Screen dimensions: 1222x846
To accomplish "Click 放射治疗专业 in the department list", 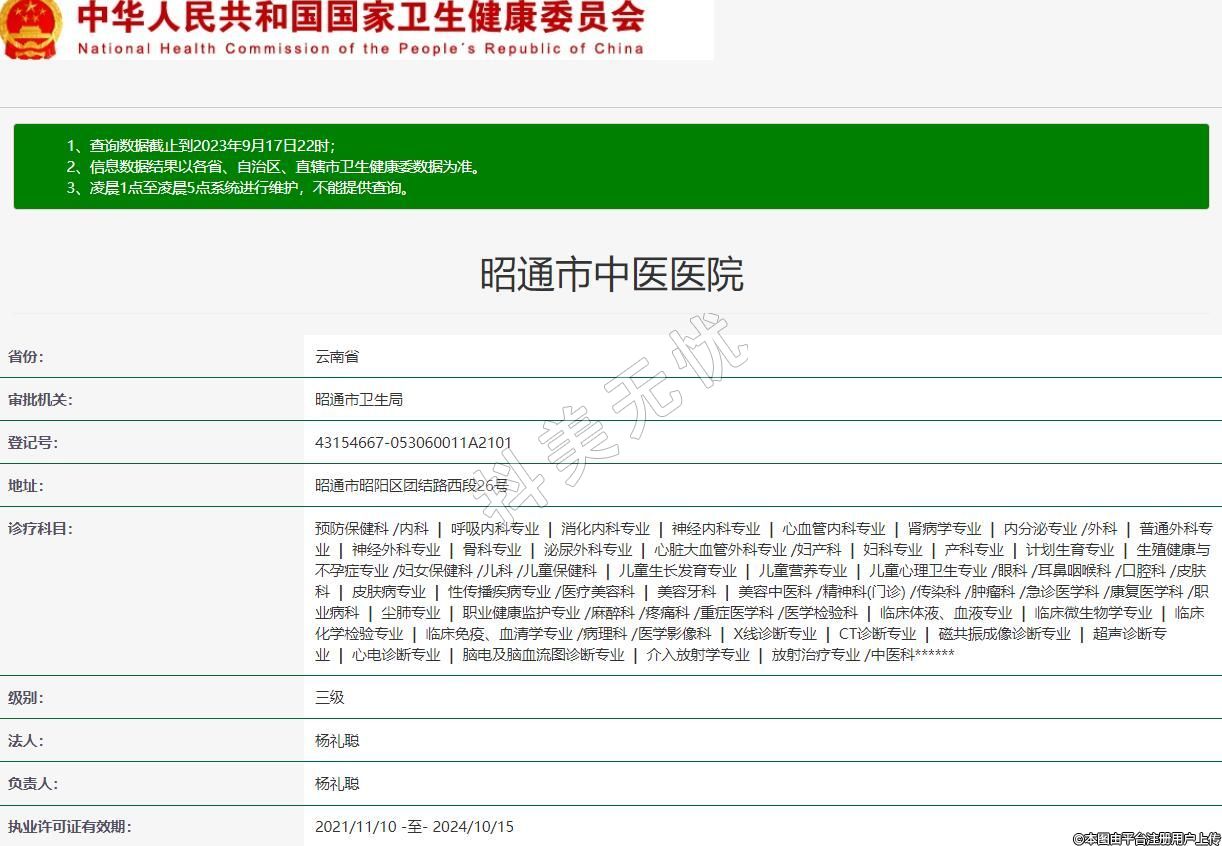I will tap(815, 654).
